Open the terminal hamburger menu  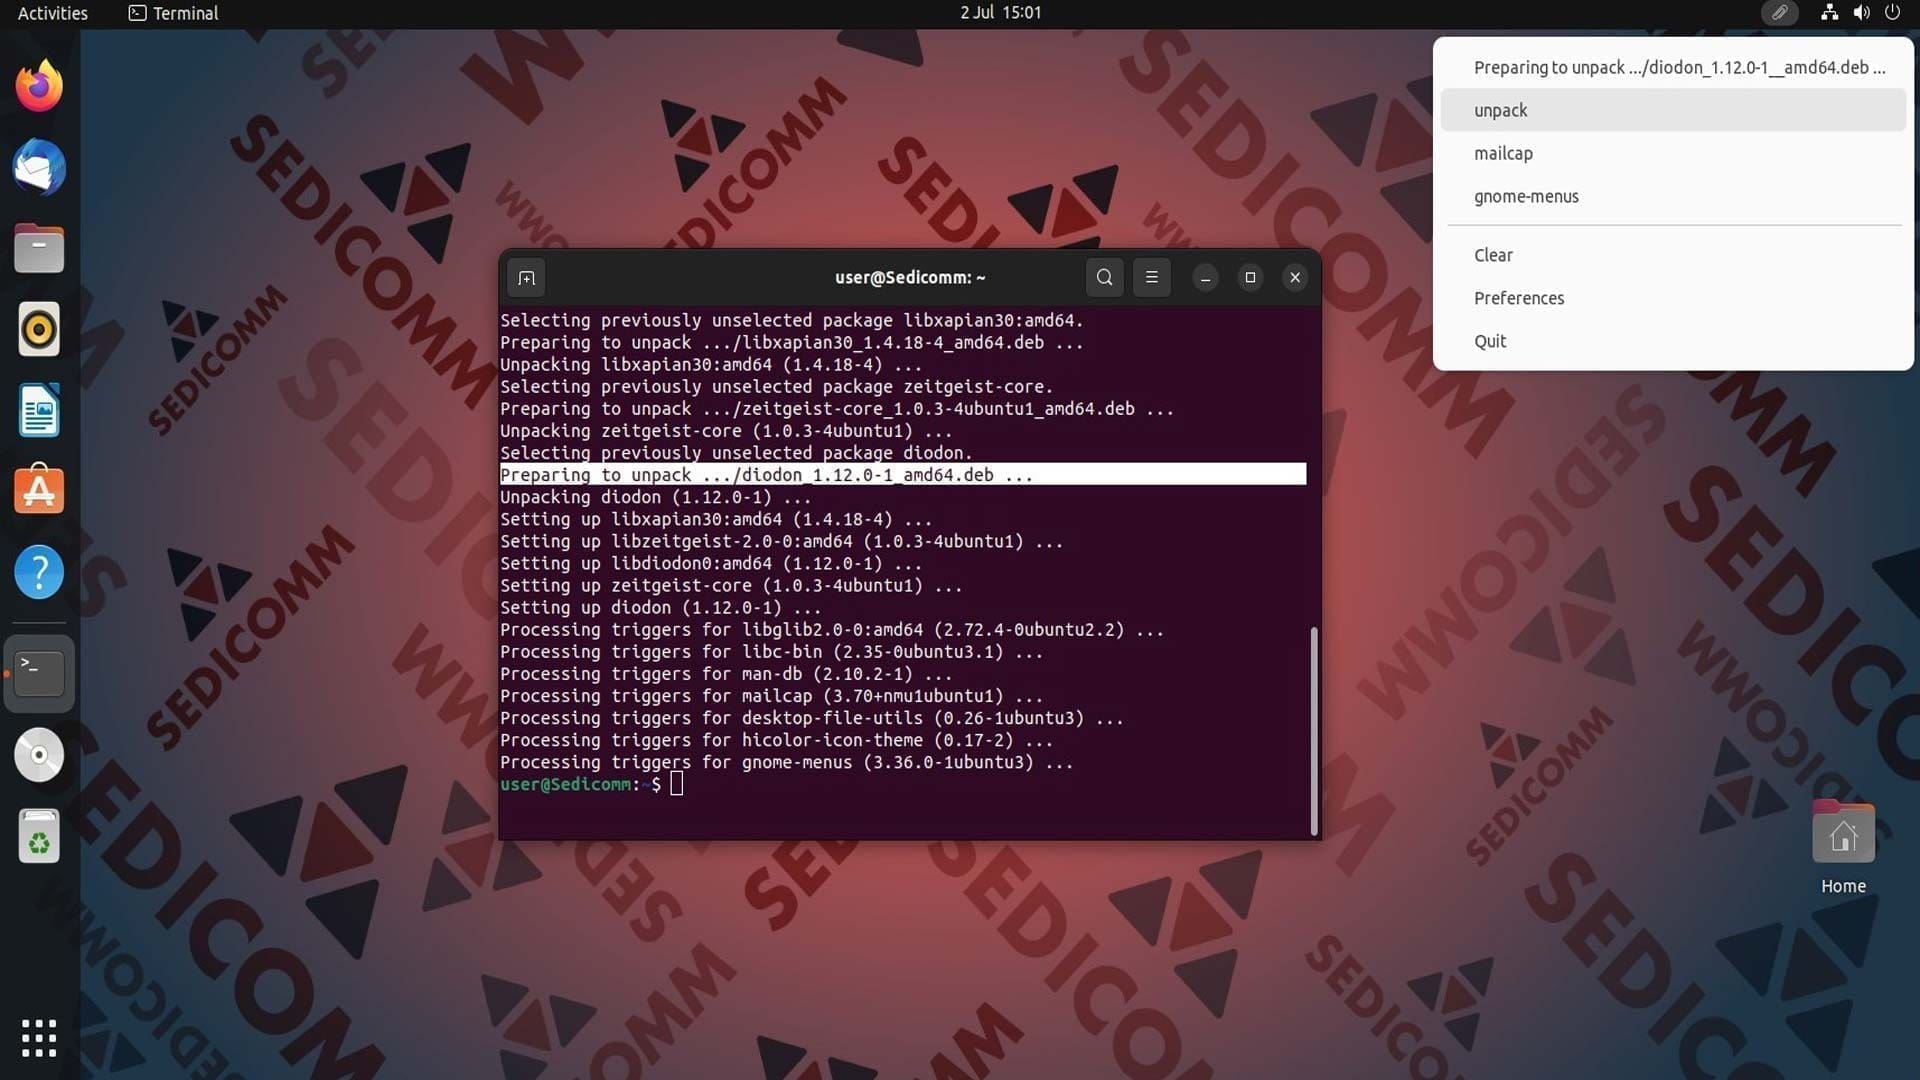point(1151,278)
